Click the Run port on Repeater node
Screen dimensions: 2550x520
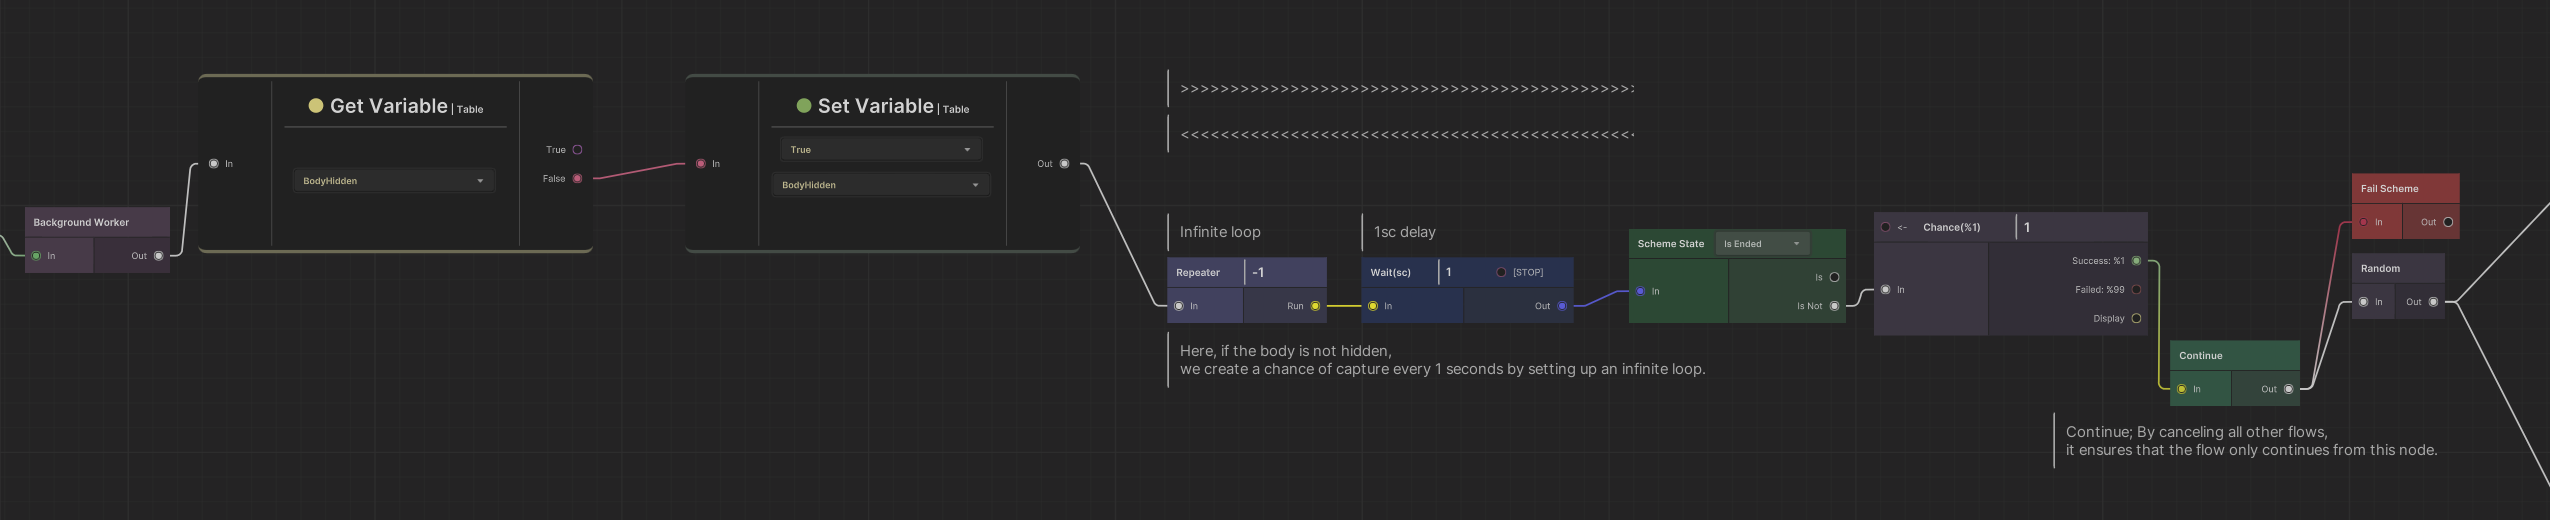coord(1315,306)
